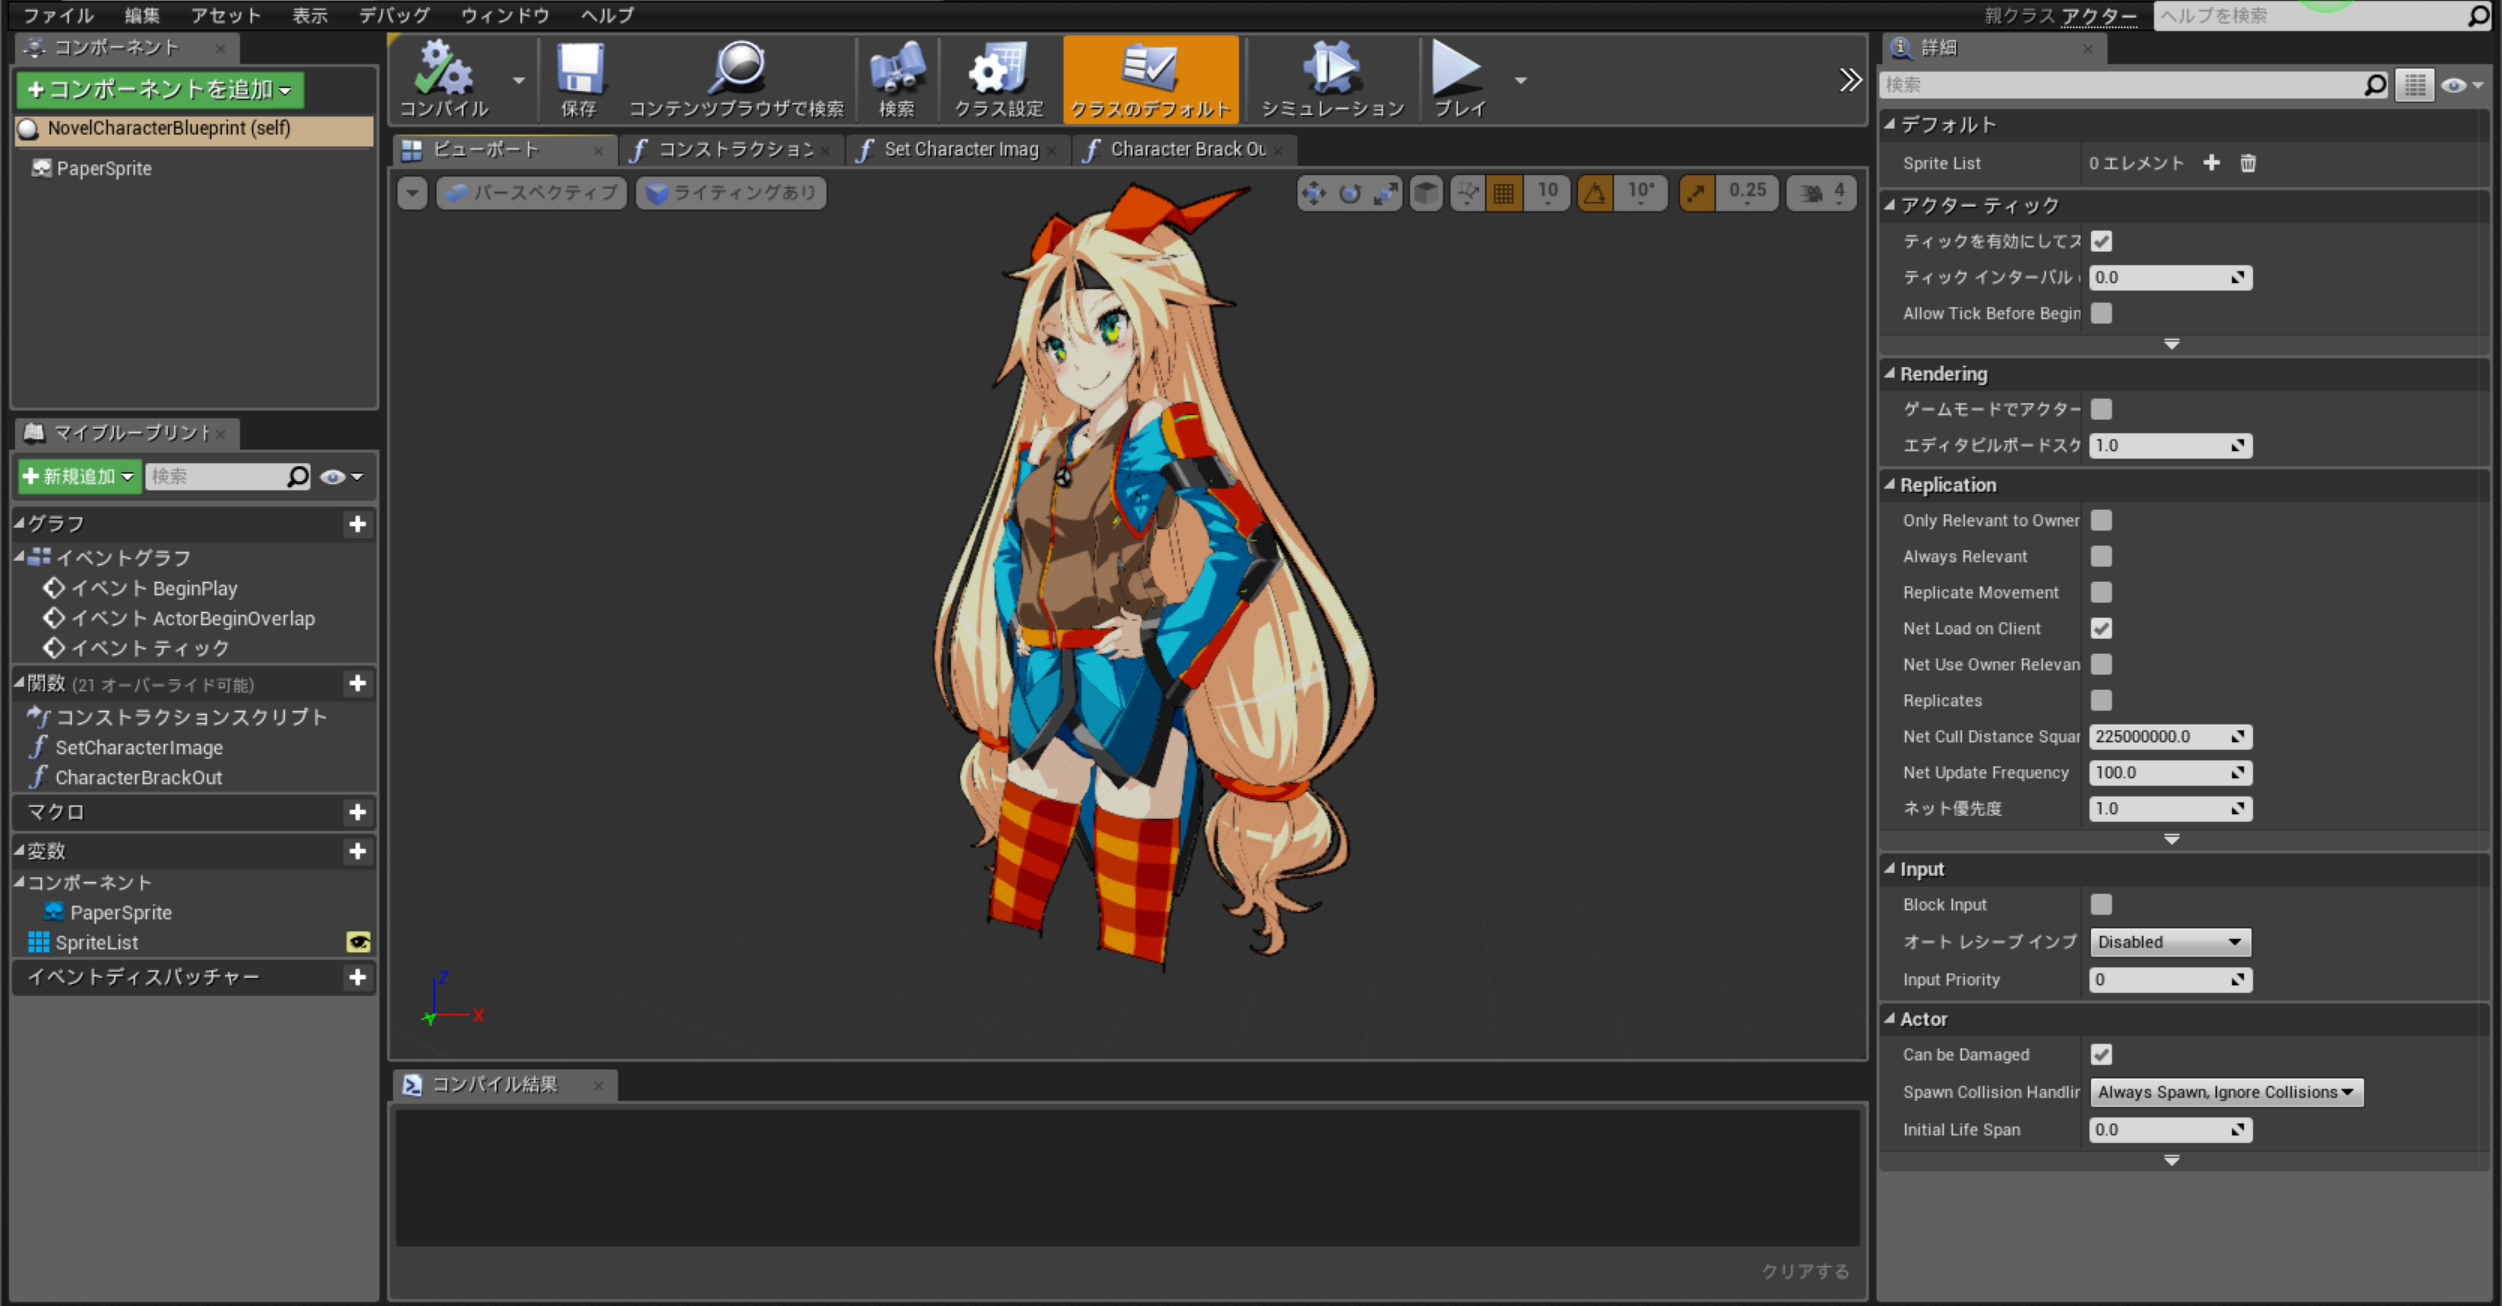
Task: Click コンポーネントを追加 button
Action: coord(160,90)
